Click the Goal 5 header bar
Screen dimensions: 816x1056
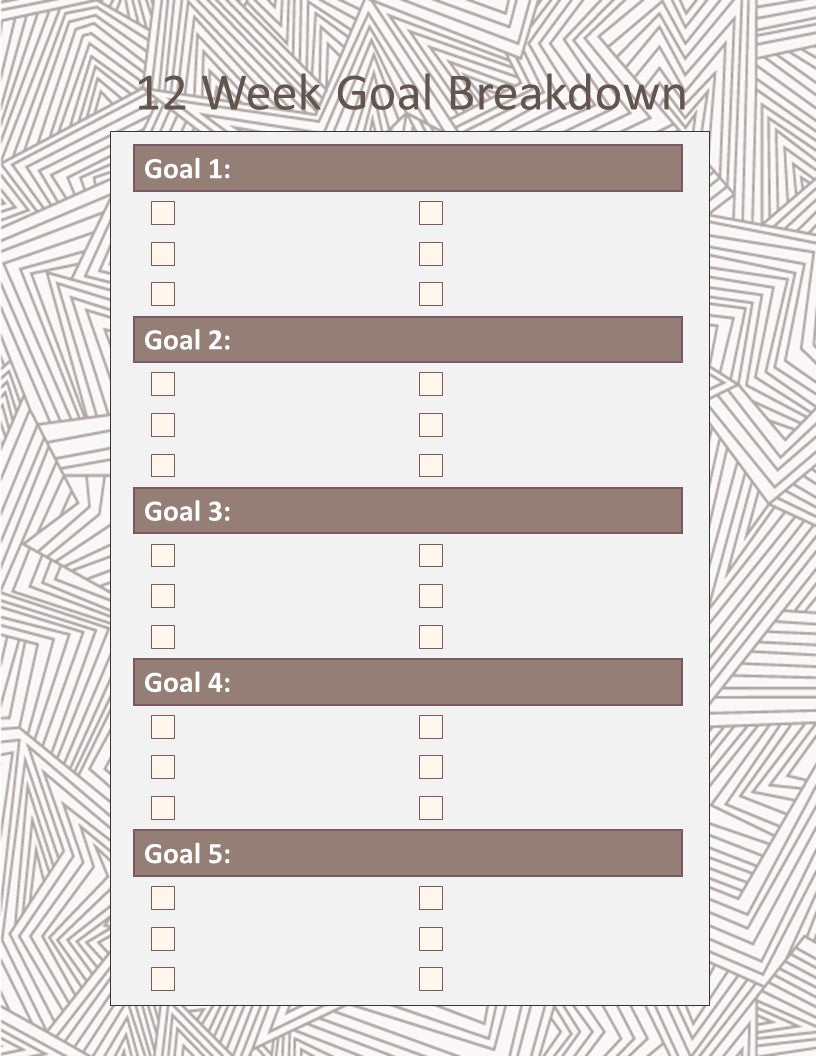pyautogui.click(x=408, y=853)
